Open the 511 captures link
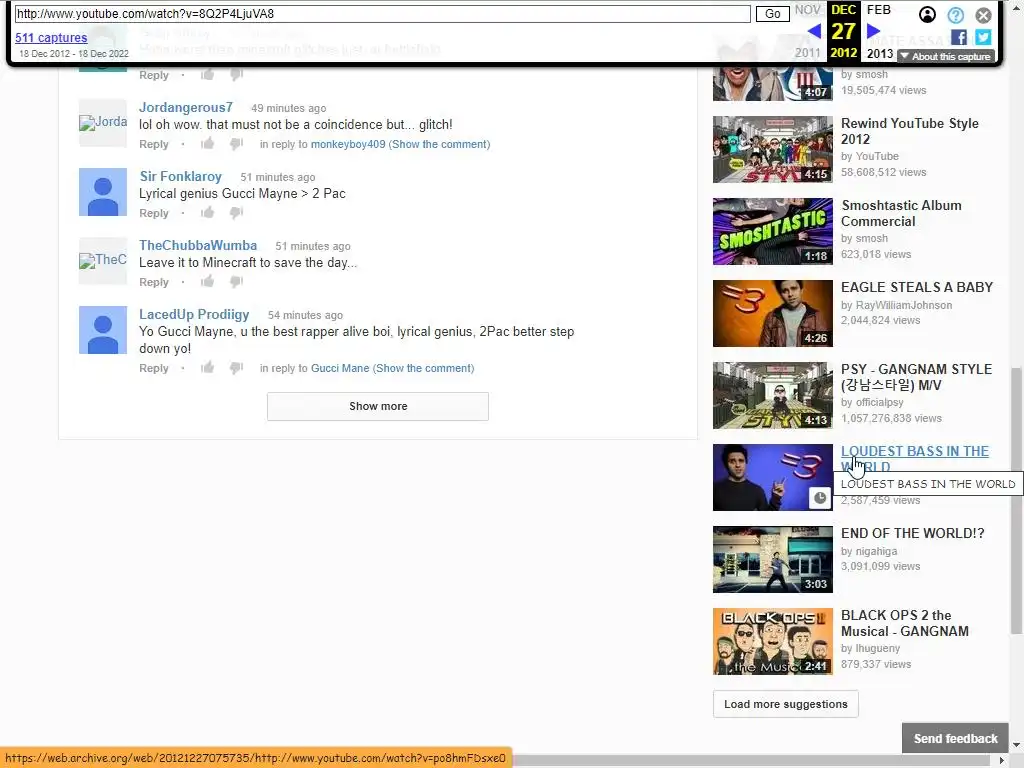The width and height of the screenshot is (1024, 768). click(x=51, y=38)
